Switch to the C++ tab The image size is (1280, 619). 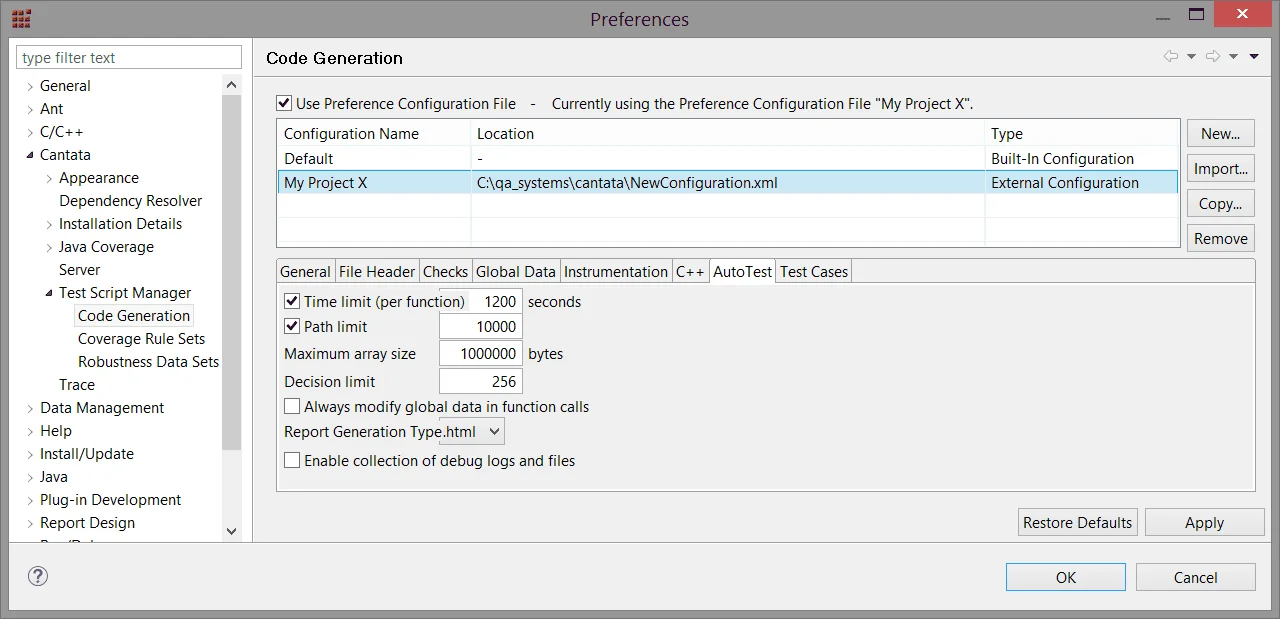690,272
